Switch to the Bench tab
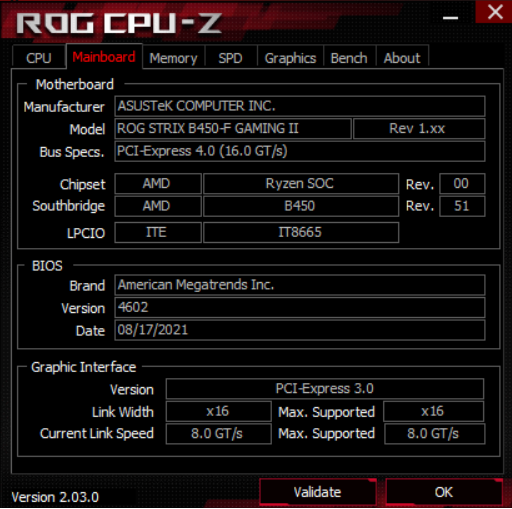 (349, 58)
